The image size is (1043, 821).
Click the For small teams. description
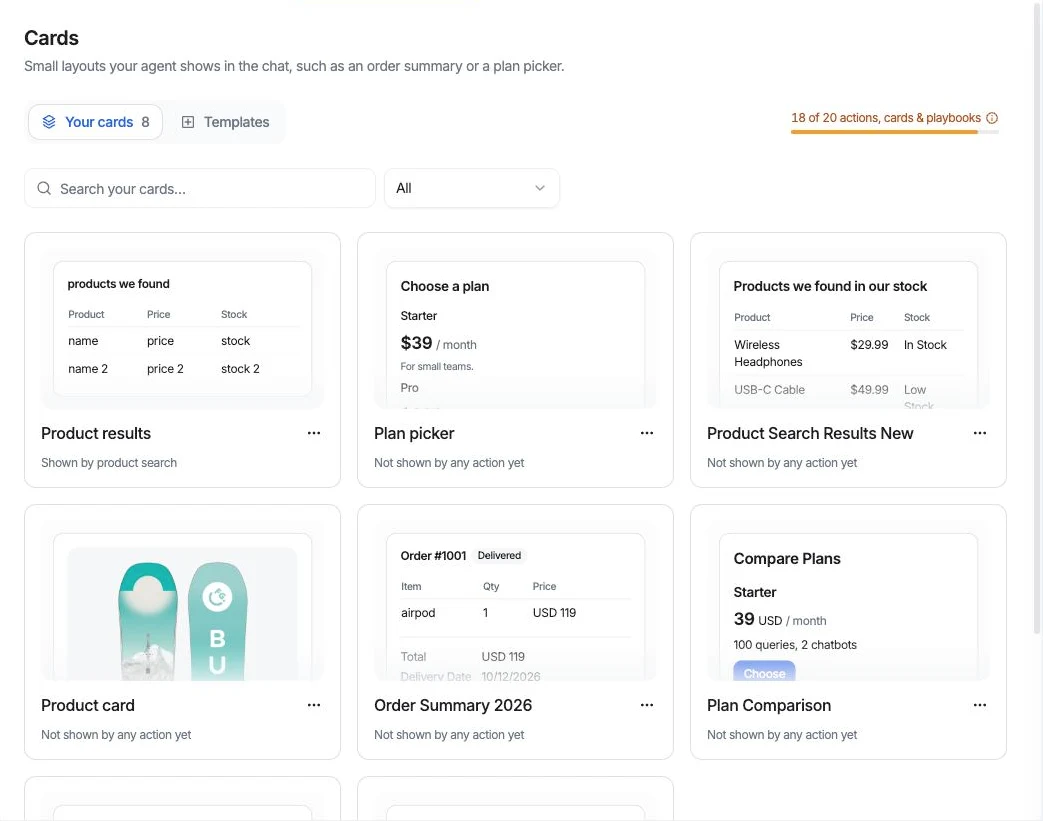point(437,367)
